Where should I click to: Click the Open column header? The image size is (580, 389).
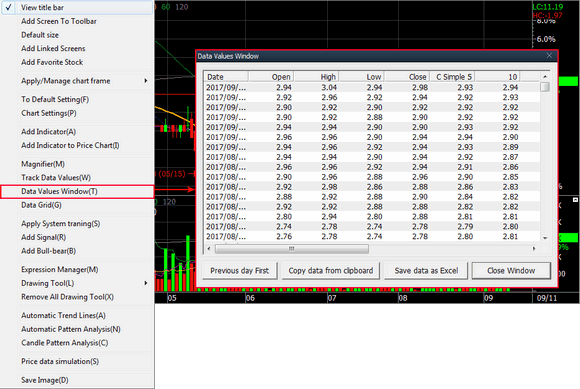click(x=271, y=77)
